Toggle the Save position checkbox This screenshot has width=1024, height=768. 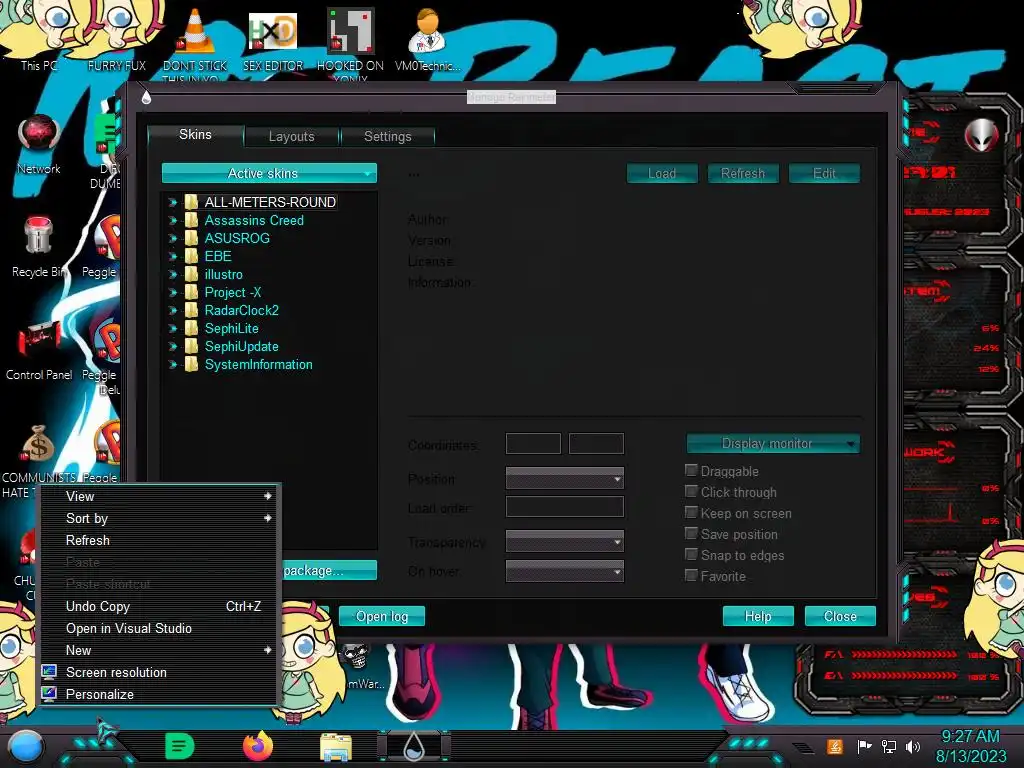[691, 534]
